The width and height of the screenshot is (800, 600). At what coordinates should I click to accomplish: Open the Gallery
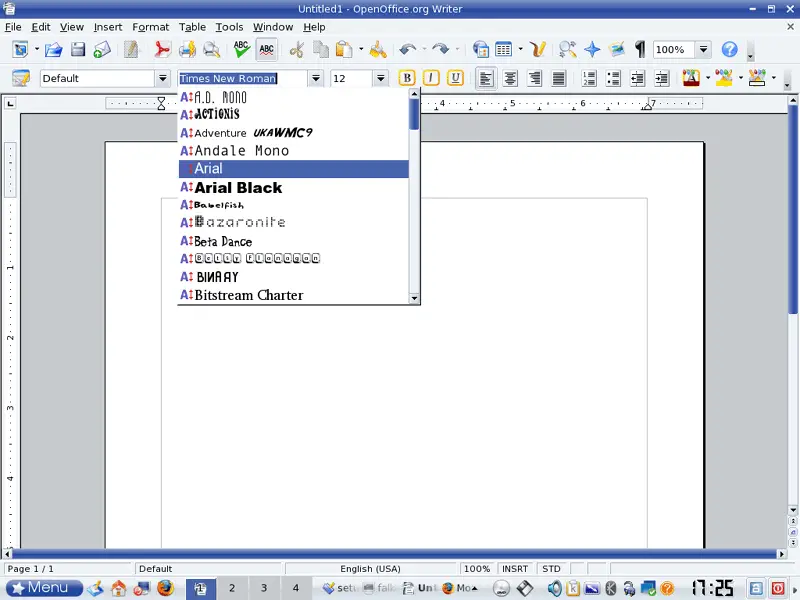(617, 49)
